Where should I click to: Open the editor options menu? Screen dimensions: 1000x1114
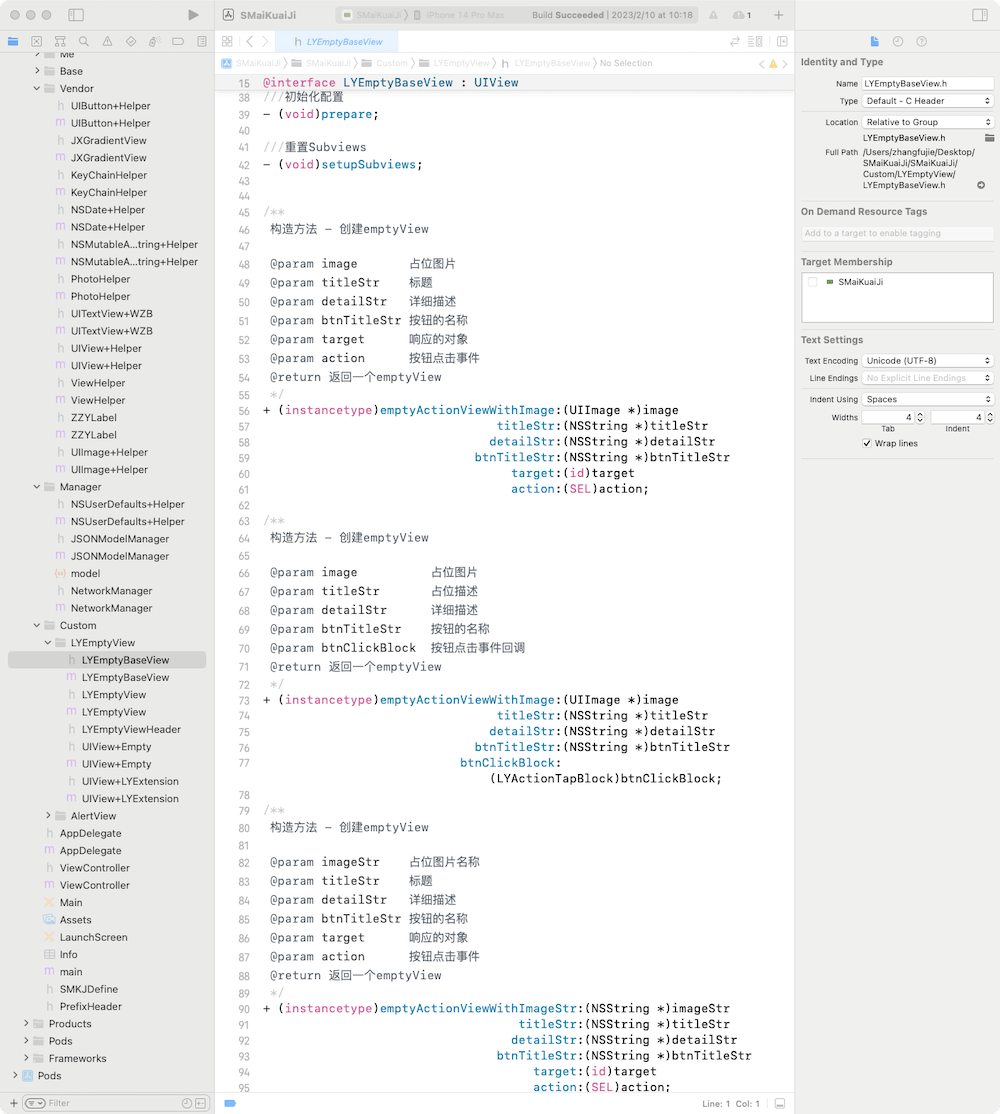(756, 42)
